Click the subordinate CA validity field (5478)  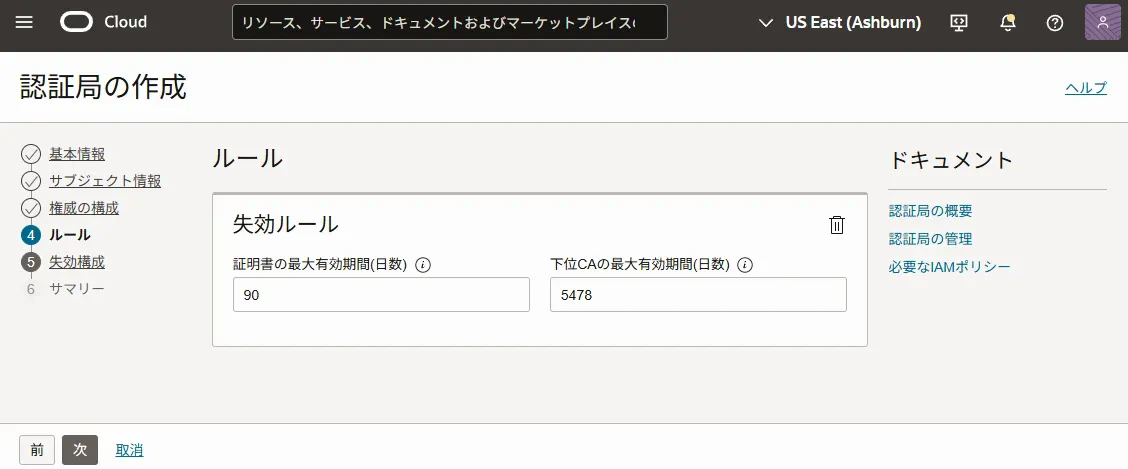coord(698,295)
